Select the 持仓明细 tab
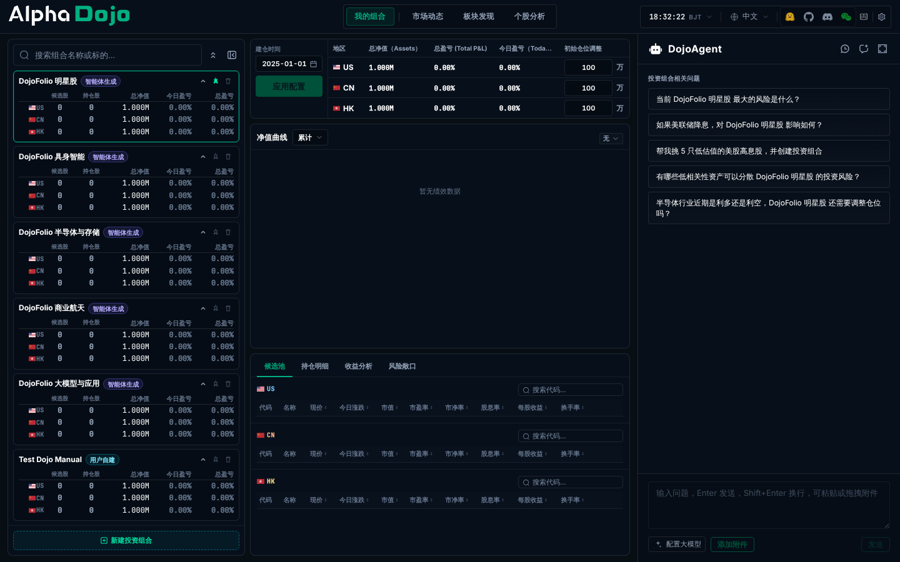Screen dimensions: 900x562 point(315,366)
